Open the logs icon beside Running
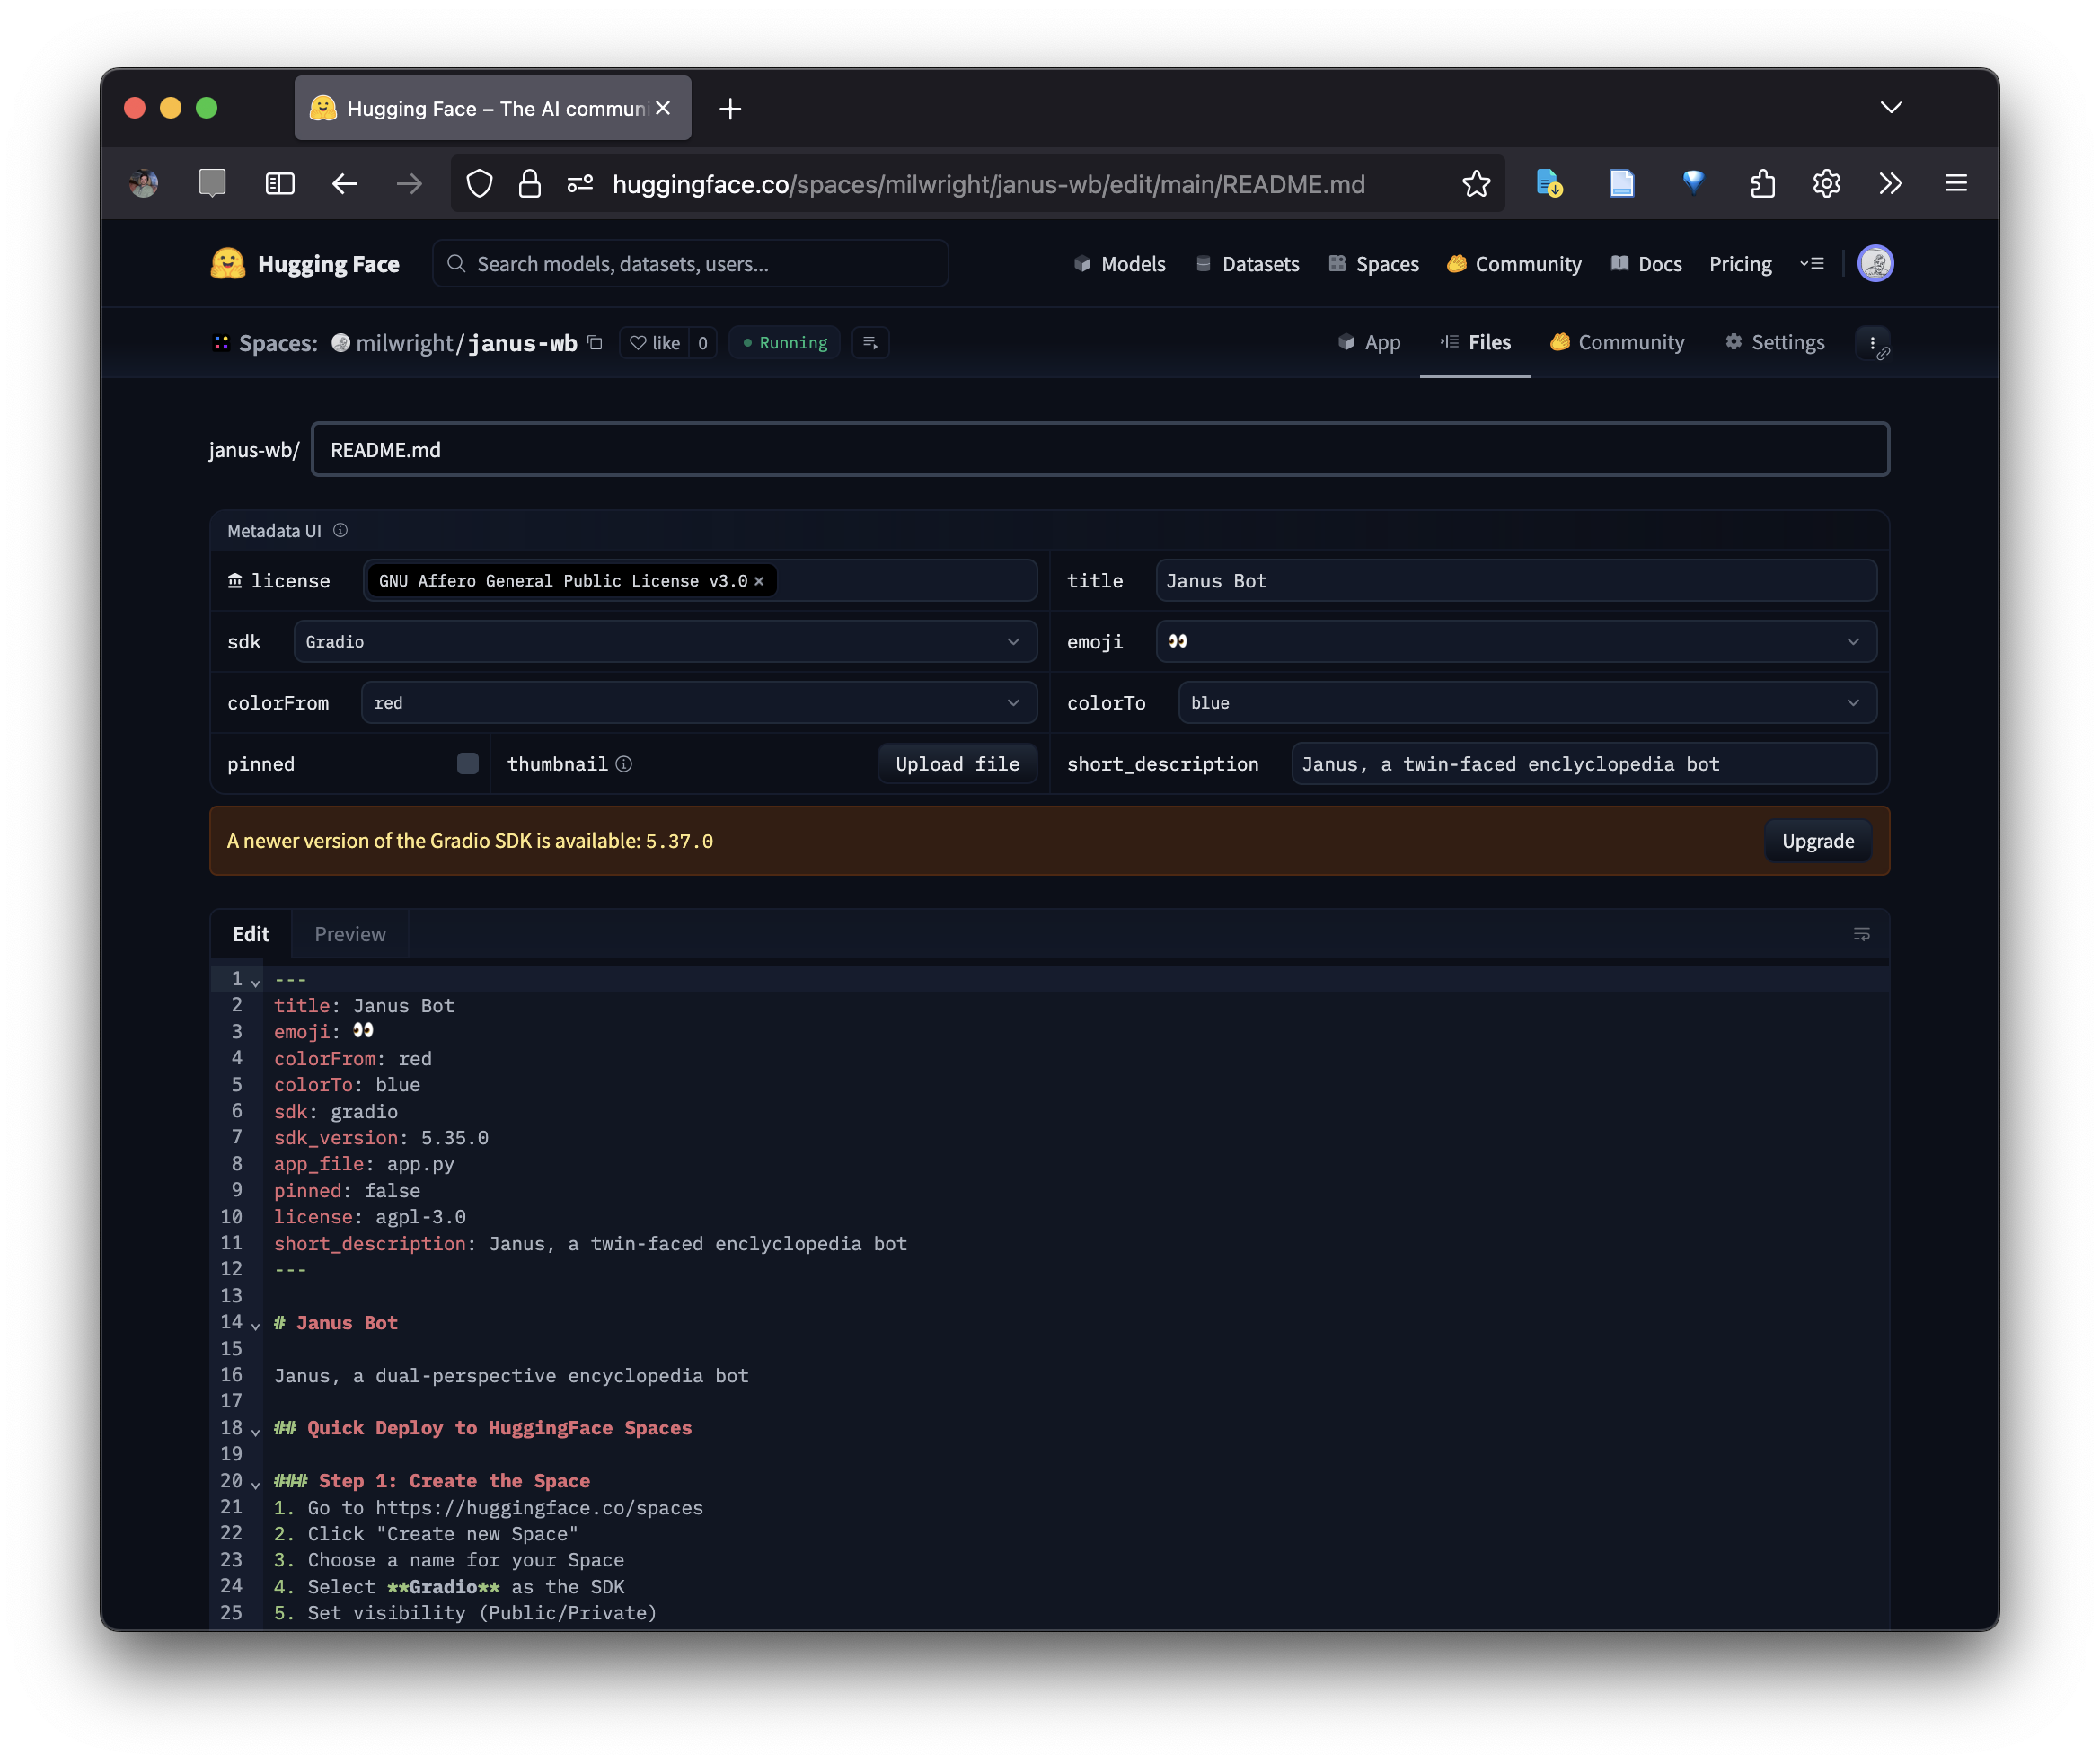The height and width of the screenshot is (1764, 2100). coord(870,343)
